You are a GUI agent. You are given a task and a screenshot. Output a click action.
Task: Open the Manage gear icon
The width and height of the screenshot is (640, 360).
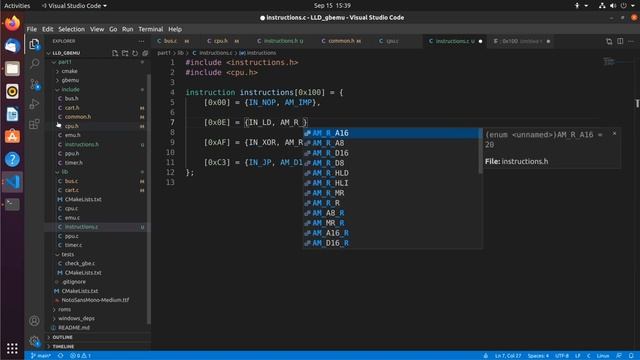click(x=35, y=341)
